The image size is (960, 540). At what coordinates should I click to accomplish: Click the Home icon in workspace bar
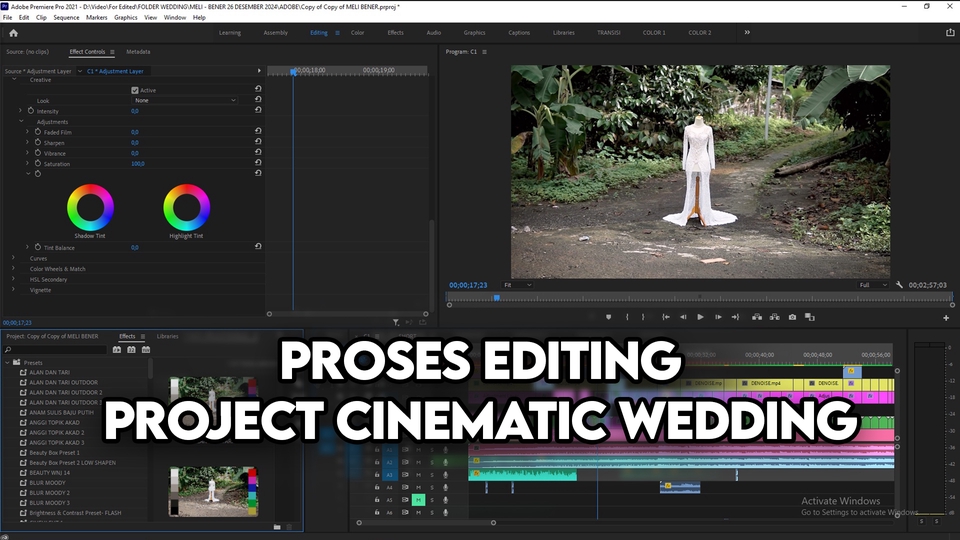click(13, 33)
